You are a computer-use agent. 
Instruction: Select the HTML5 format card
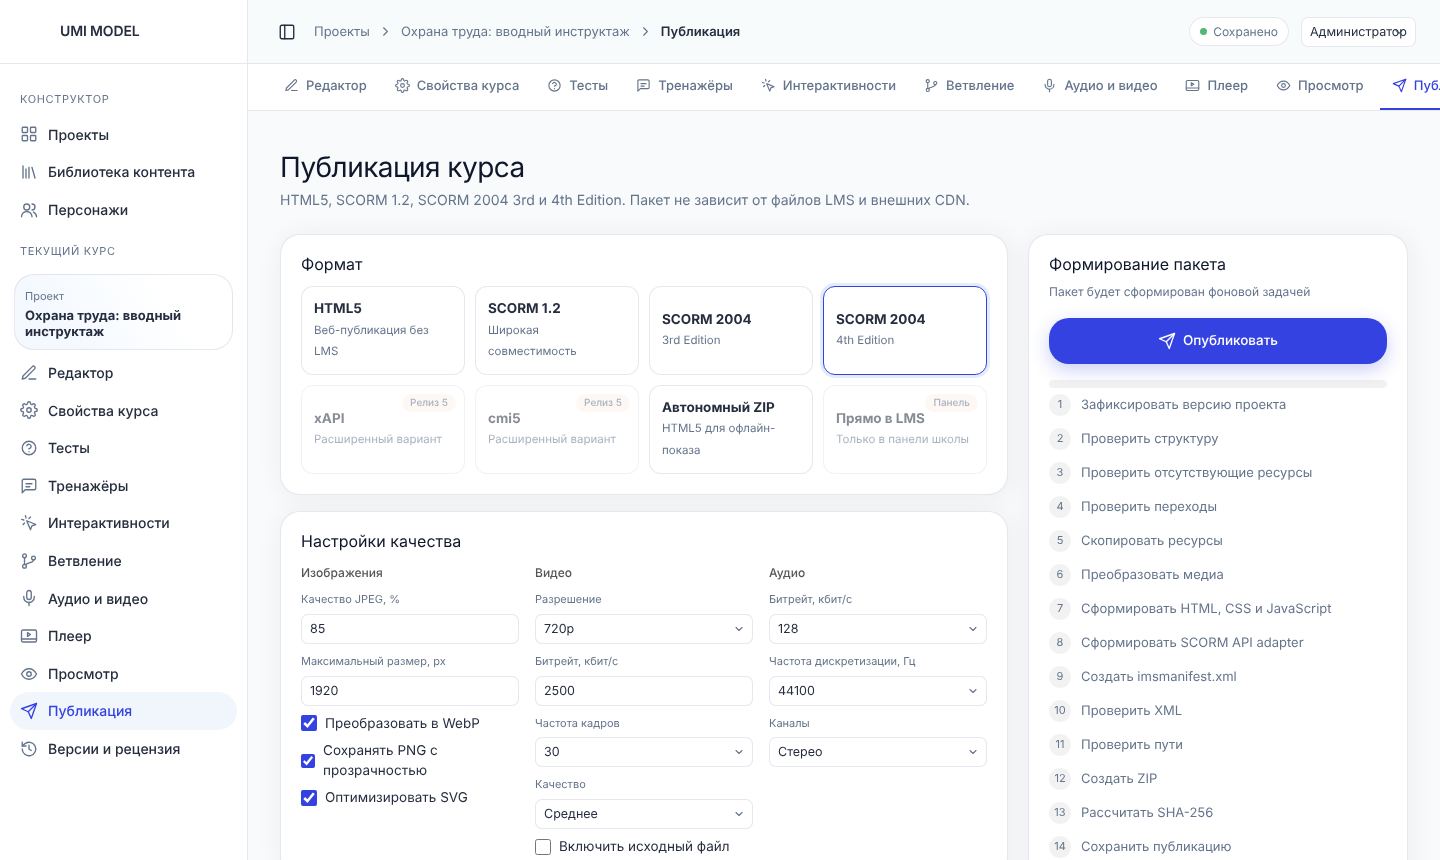(383, 330)
